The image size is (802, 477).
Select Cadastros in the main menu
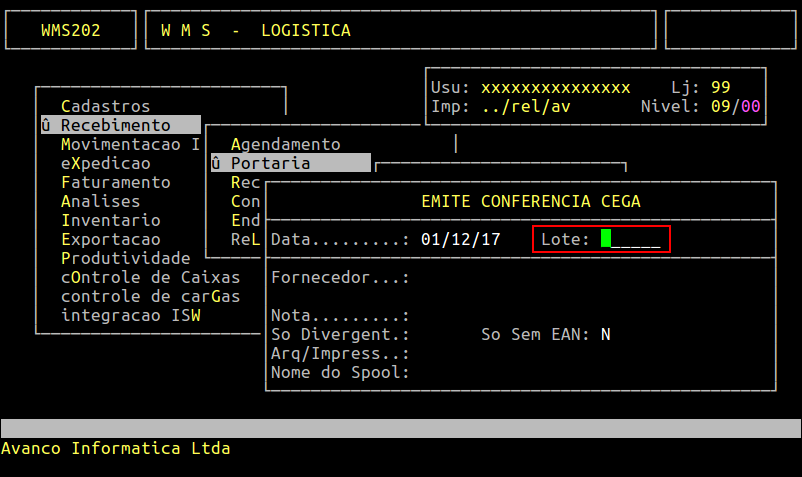tap(105, 106)
